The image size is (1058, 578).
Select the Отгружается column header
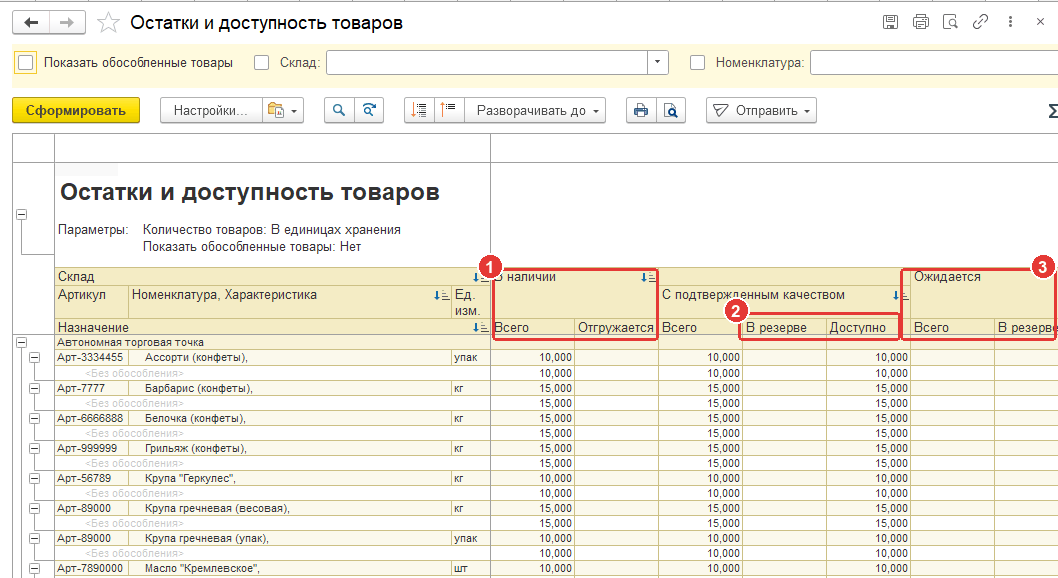pos(615,328)
